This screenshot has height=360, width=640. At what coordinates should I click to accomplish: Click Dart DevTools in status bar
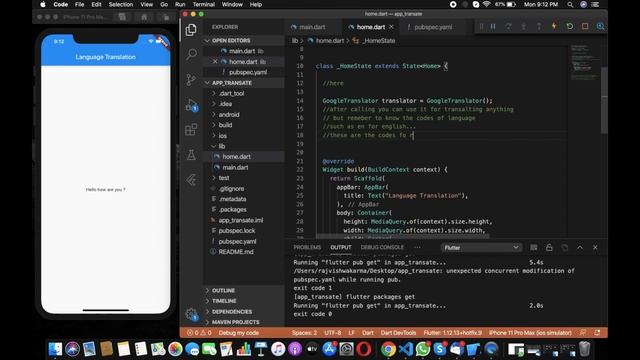click(x=398, y=333)
